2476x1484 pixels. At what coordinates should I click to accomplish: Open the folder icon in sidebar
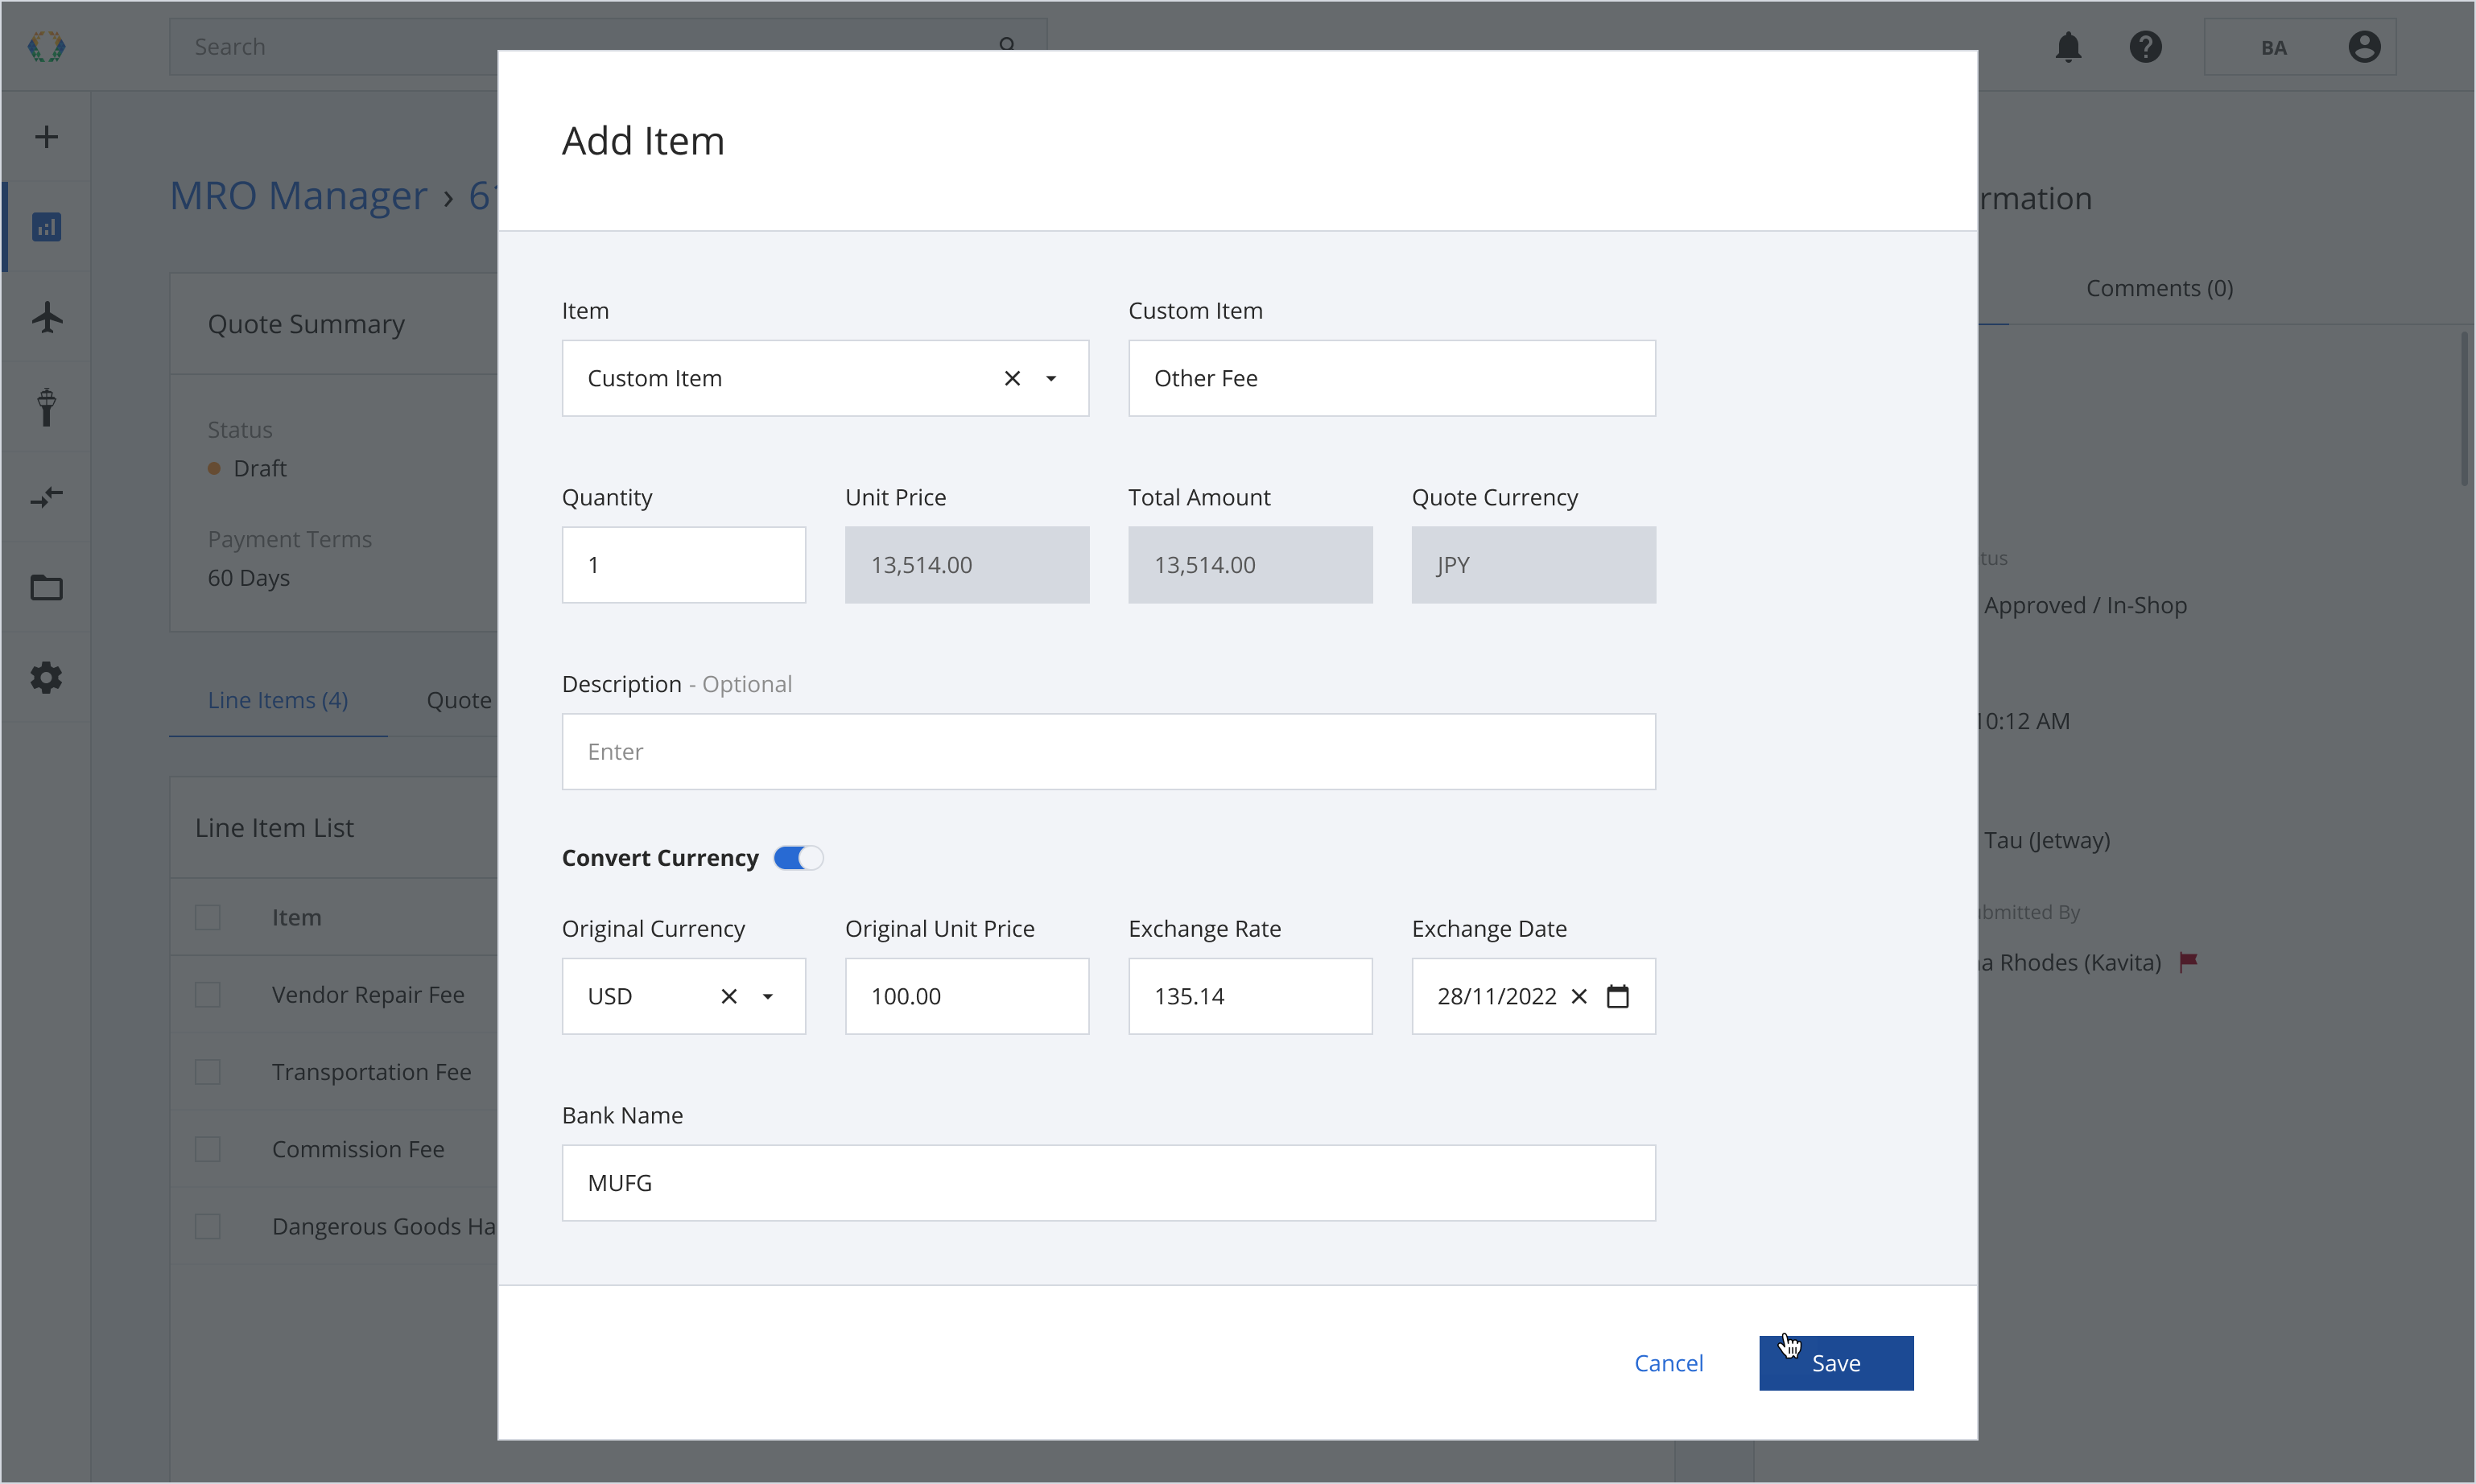(46, 587)
